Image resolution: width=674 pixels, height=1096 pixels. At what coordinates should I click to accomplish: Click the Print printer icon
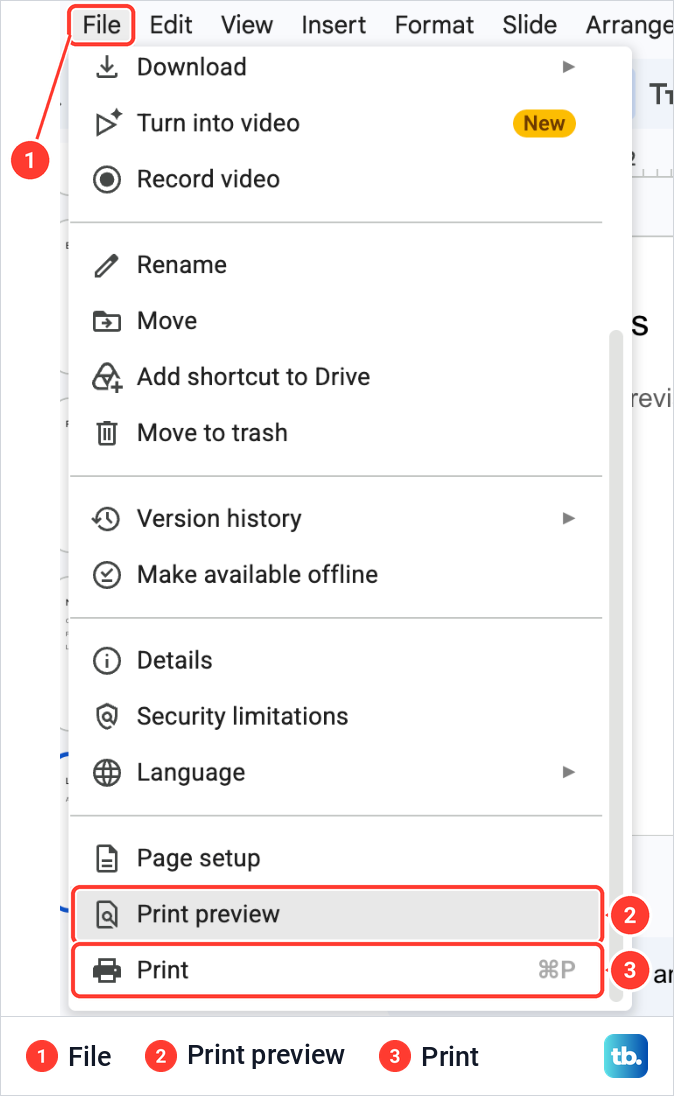click(107, 970)
